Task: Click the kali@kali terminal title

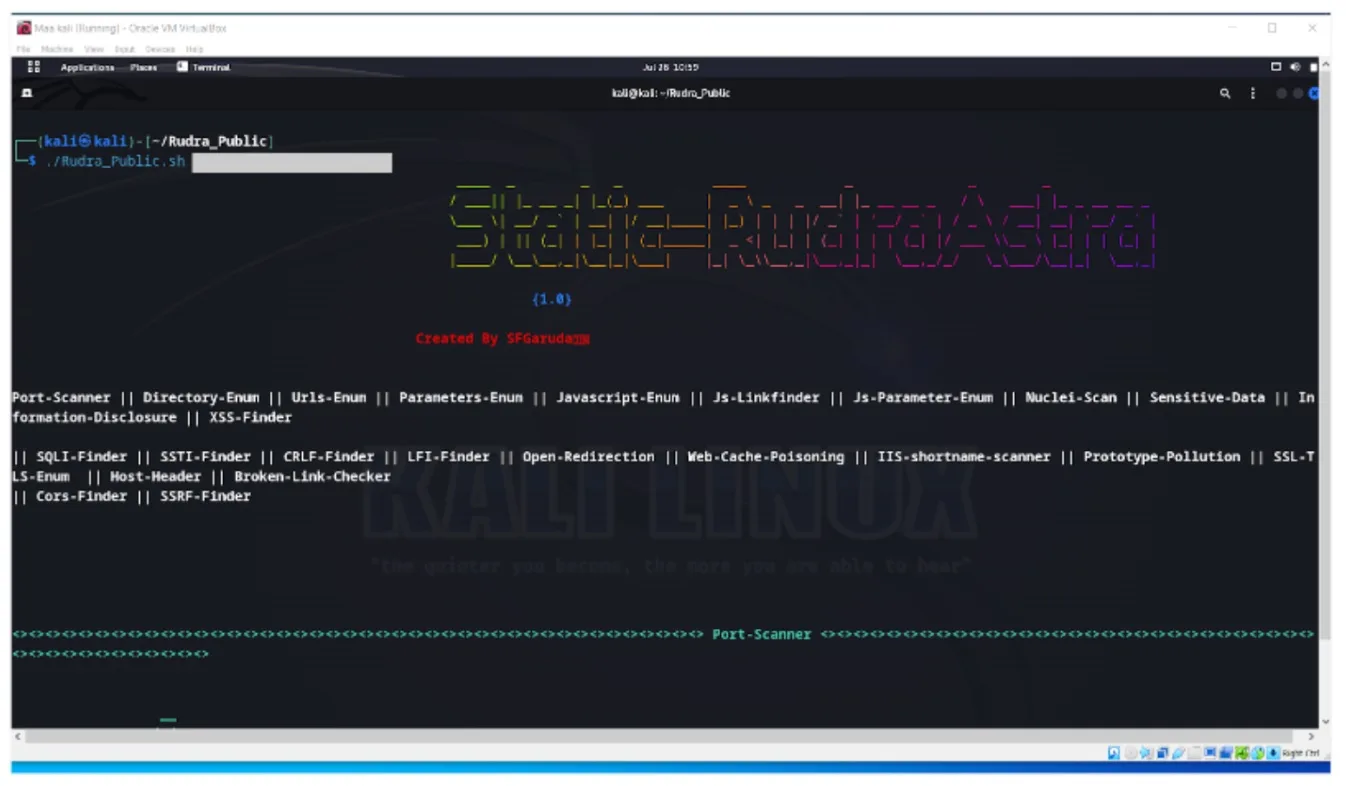Action: pyautogui.click(x=671, y=93)
